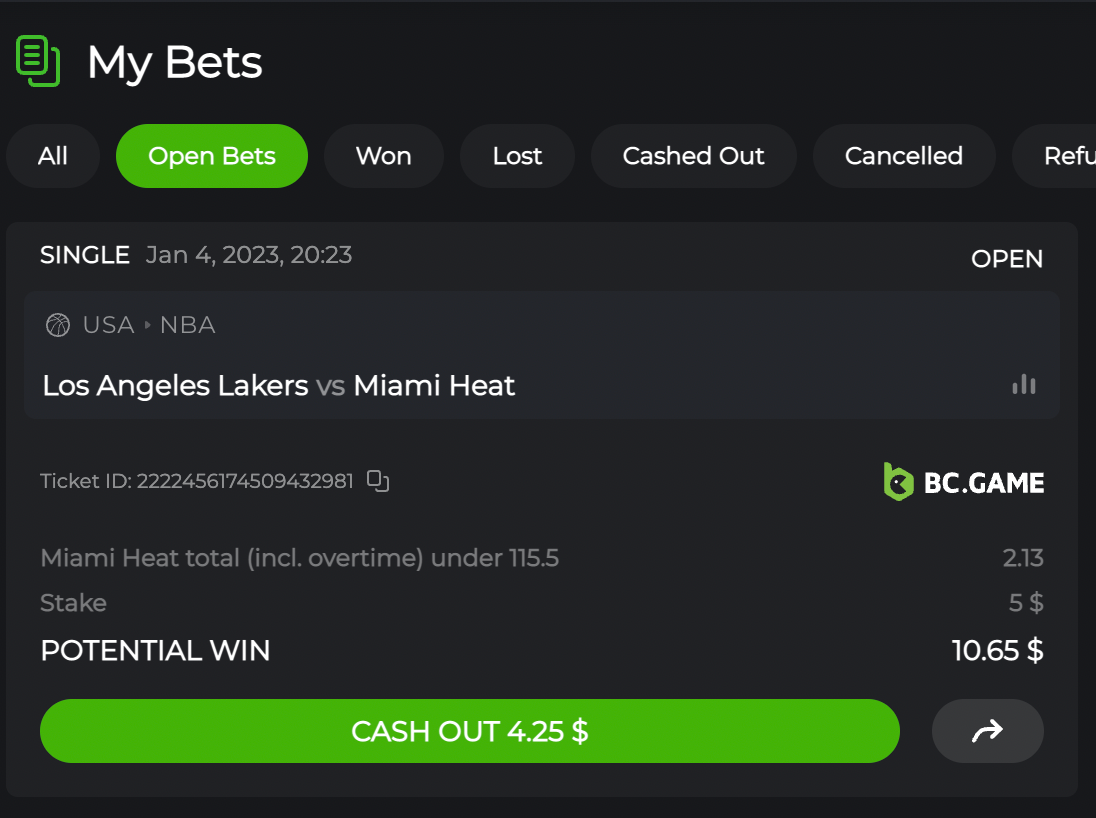Screen dimensions: 1096x818
Task: Open the Lost bets tab
Action: click(517, 156)
